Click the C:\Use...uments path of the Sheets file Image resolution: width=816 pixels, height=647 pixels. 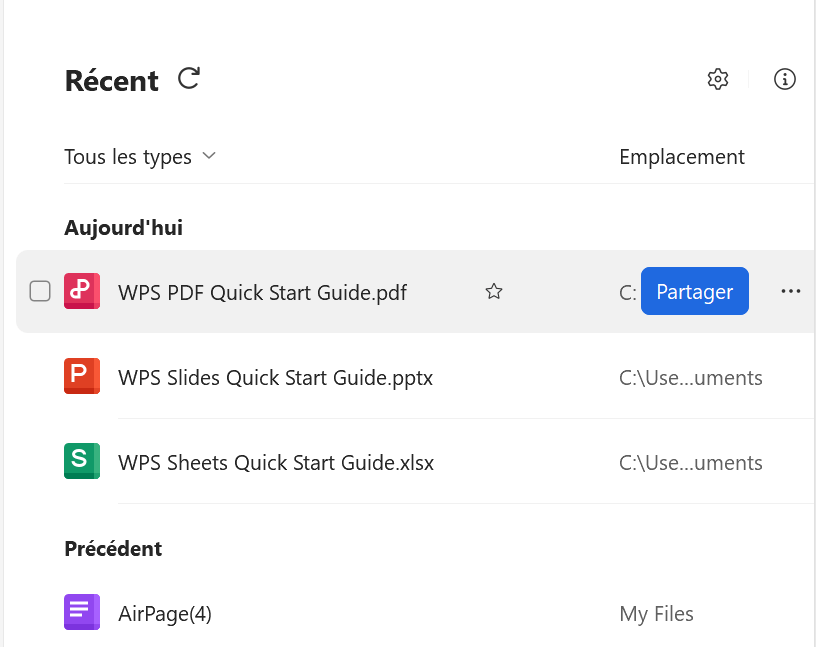(x=690, y=462)
